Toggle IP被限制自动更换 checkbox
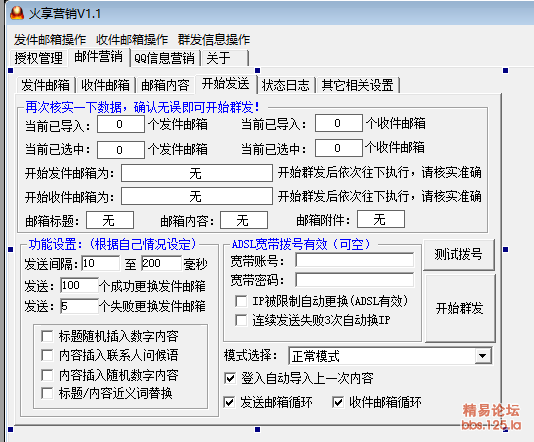The height and width of the screenshot is (442, 534). pos(241,301)
